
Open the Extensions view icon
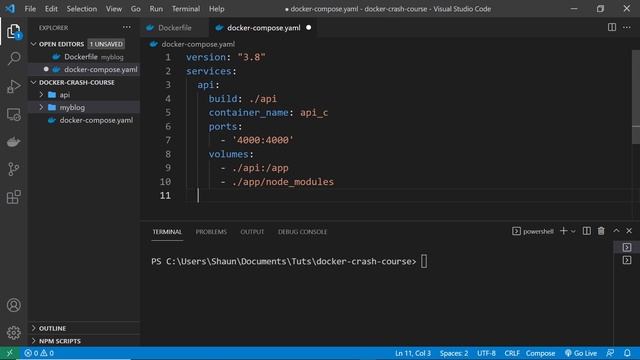(x=13, y=197)
